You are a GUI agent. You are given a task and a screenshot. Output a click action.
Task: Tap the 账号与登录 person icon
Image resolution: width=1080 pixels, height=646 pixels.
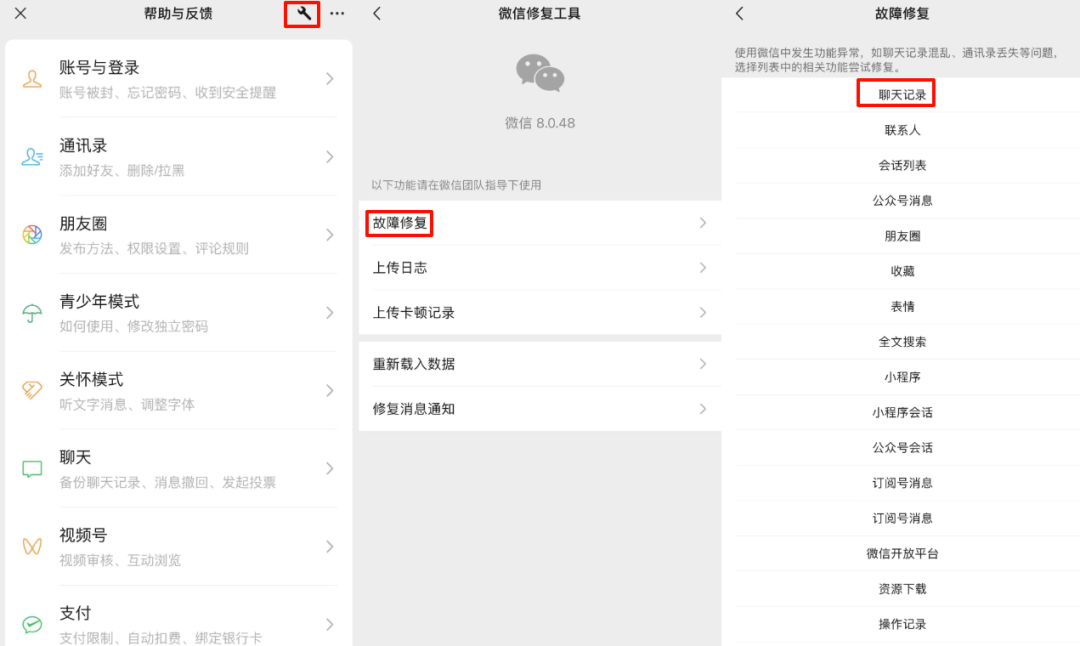[x=32, y=79]
